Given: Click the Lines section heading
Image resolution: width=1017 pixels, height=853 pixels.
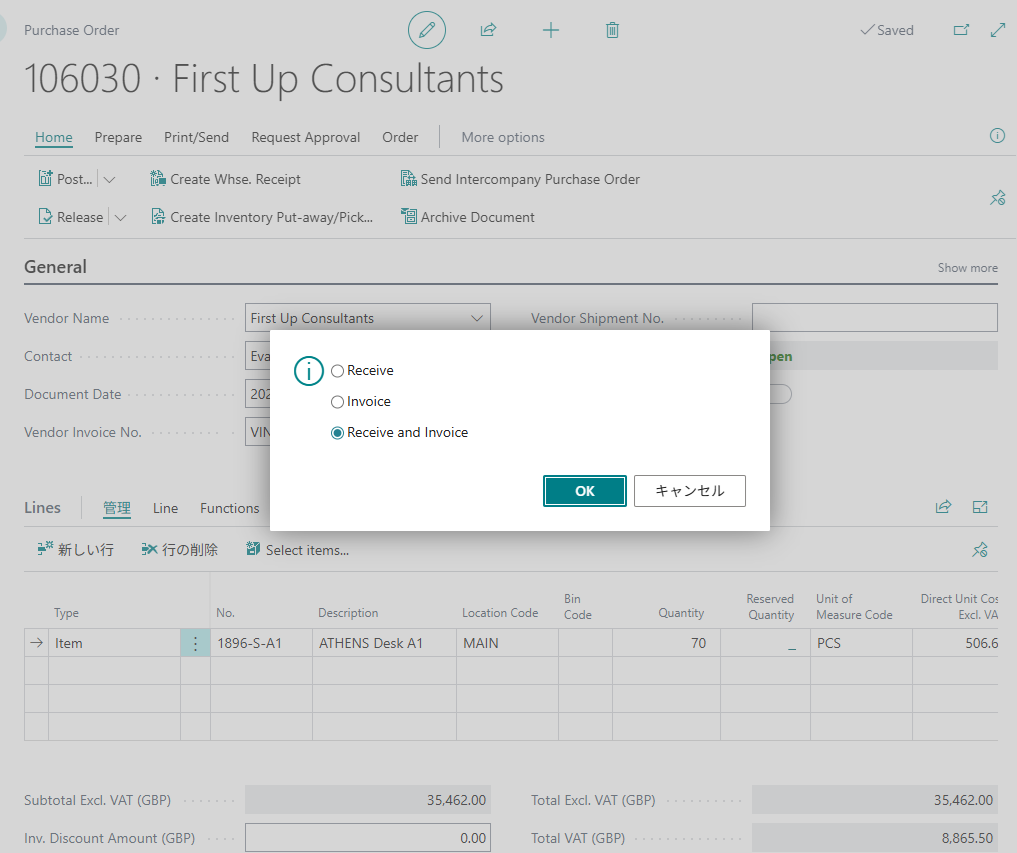Looking at the screenshot, I should coord(42,507).
